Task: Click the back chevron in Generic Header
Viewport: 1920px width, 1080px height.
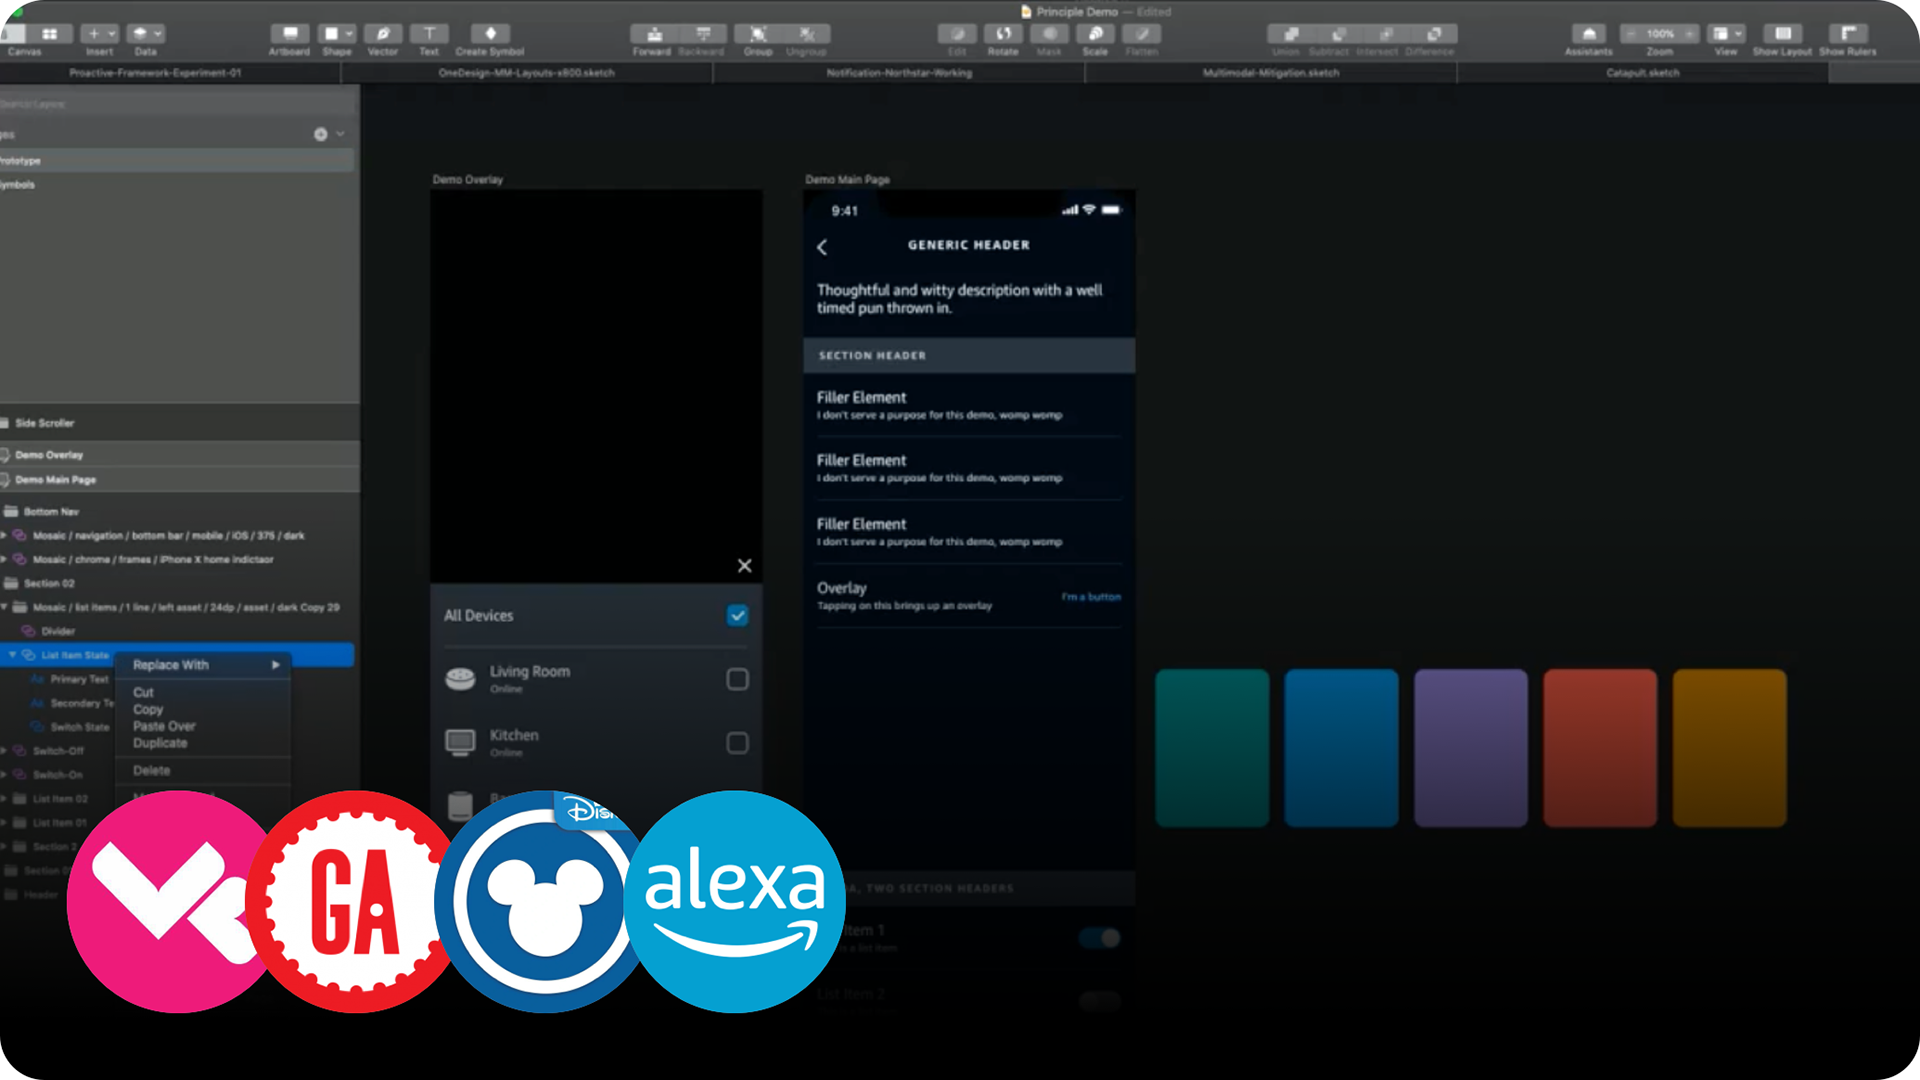Action: pos(822,247)
